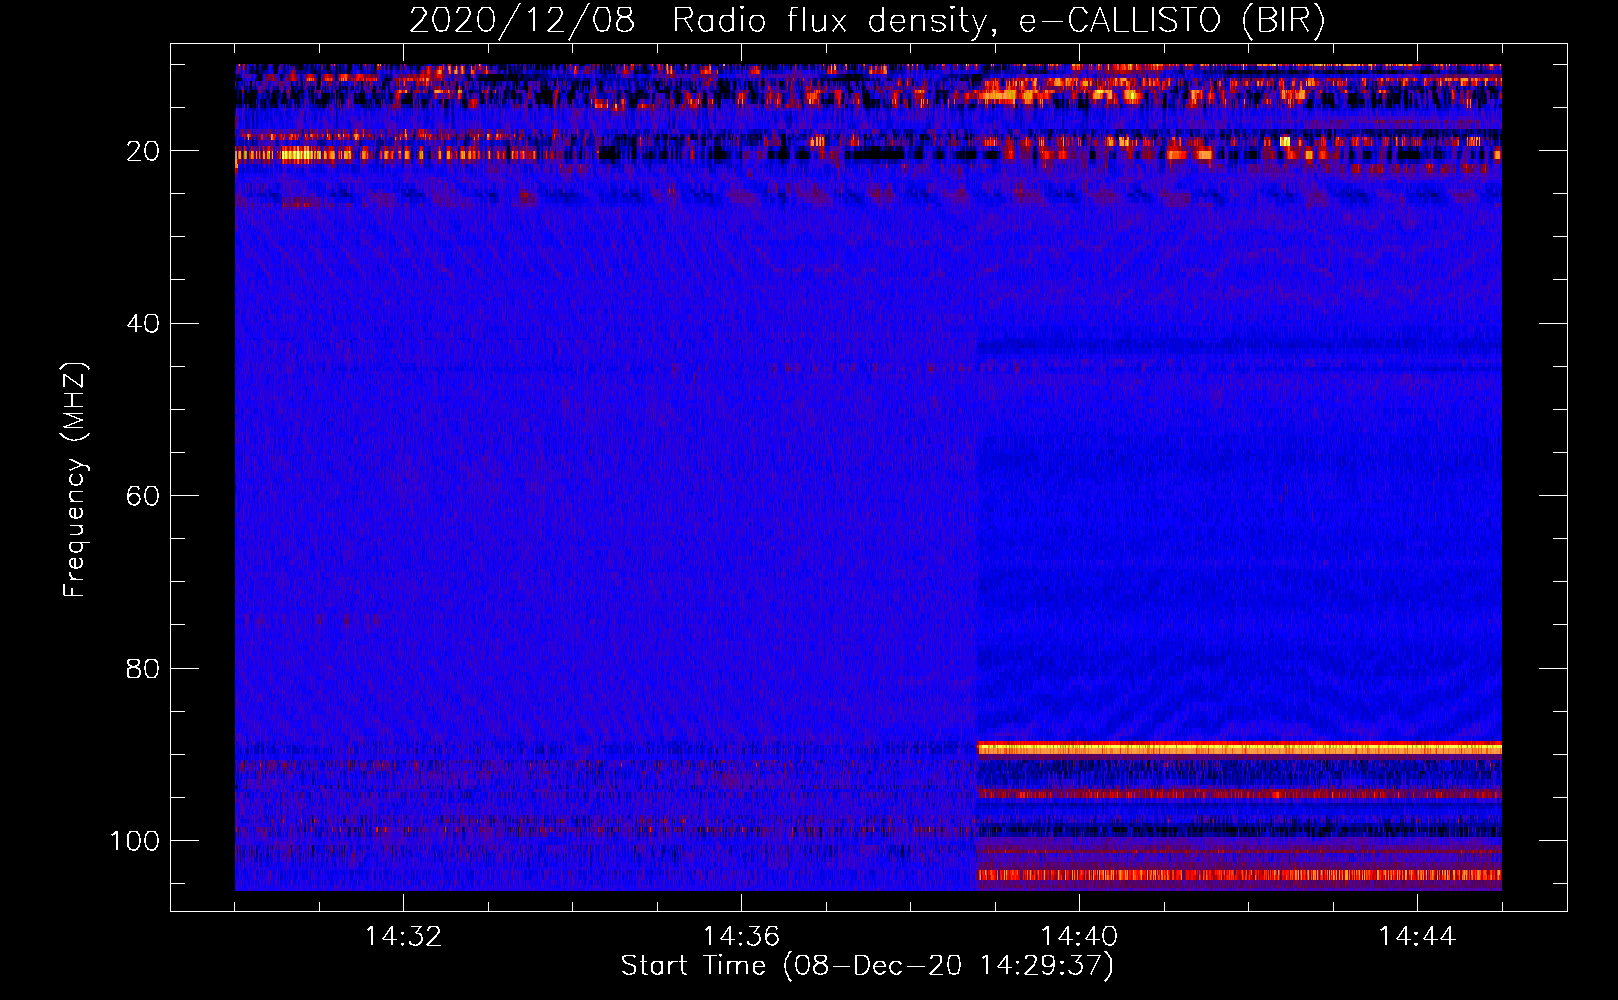This screenshot has height=1000, width=1618.
Task: Click the '14:40' time tick label
Action: pos(1079,937)
